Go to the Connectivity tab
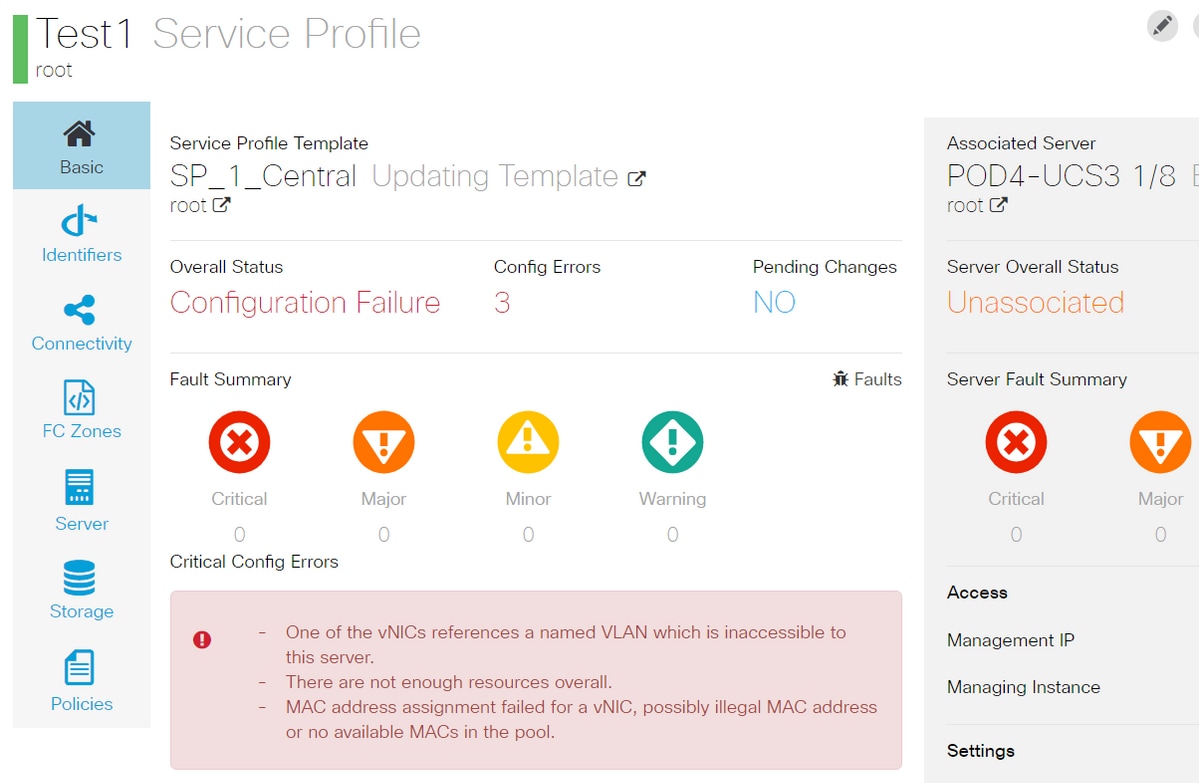 (x=81, y=322)
